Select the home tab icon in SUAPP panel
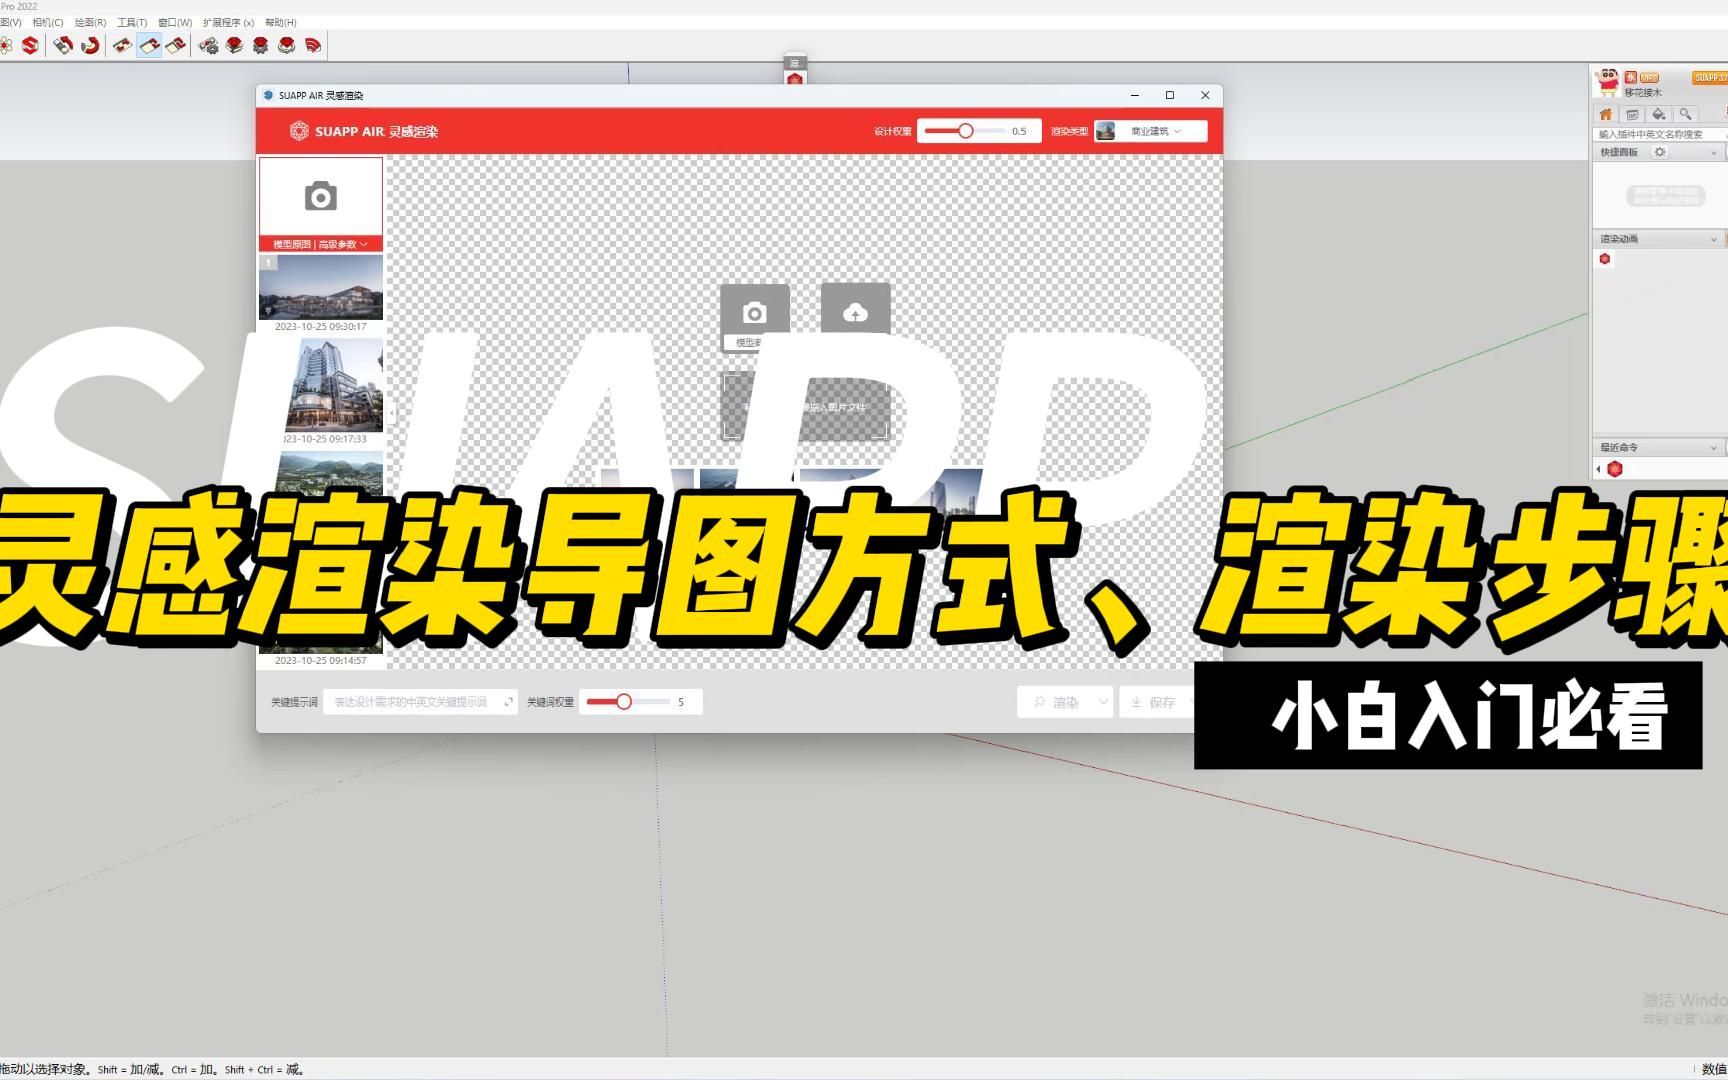 click(1606, 115)
